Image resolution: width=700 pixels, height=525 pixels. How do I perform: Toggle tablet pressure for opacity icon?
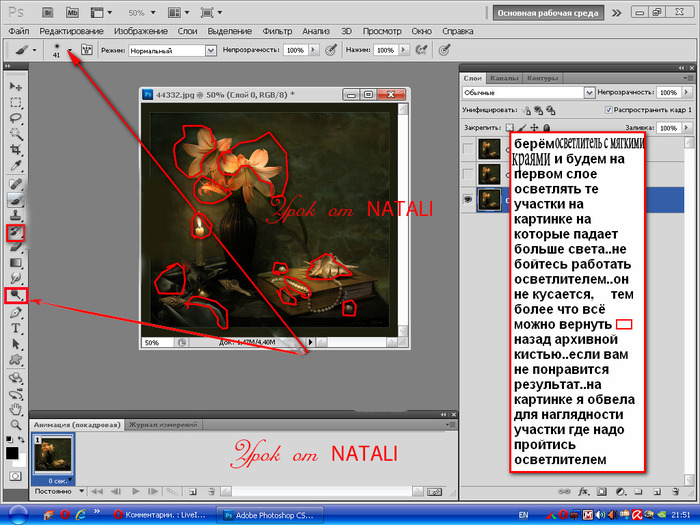point(331,50)
